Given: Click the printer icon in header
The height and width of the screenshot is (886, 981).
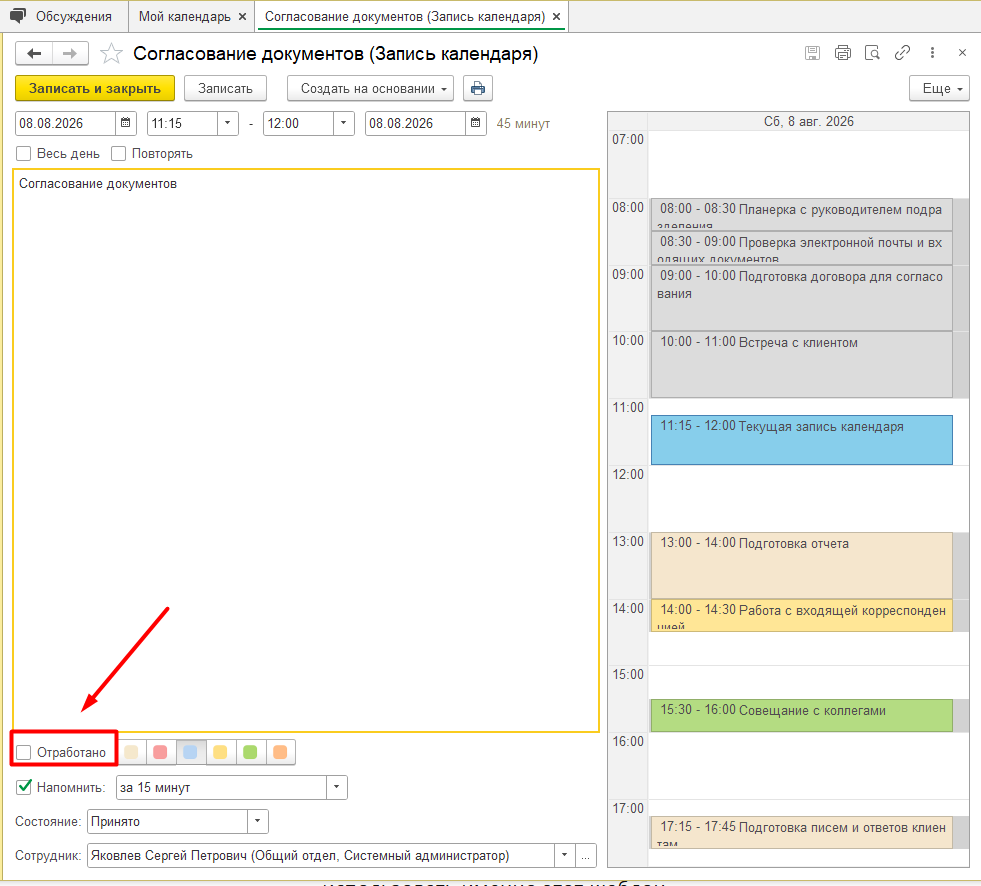Looking at the screenshot, I should pyautogui.click(x=843, y=53).
